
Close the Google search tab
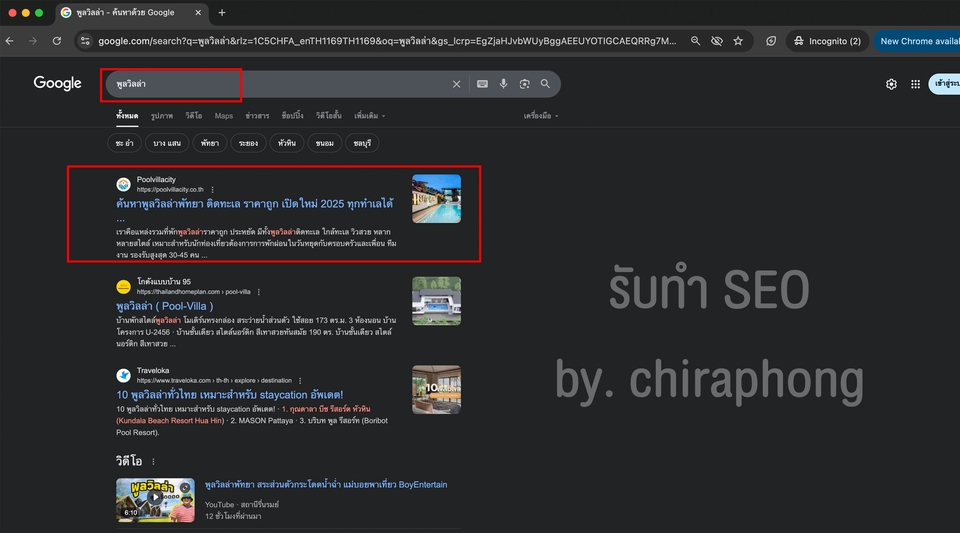pos(198,12)
